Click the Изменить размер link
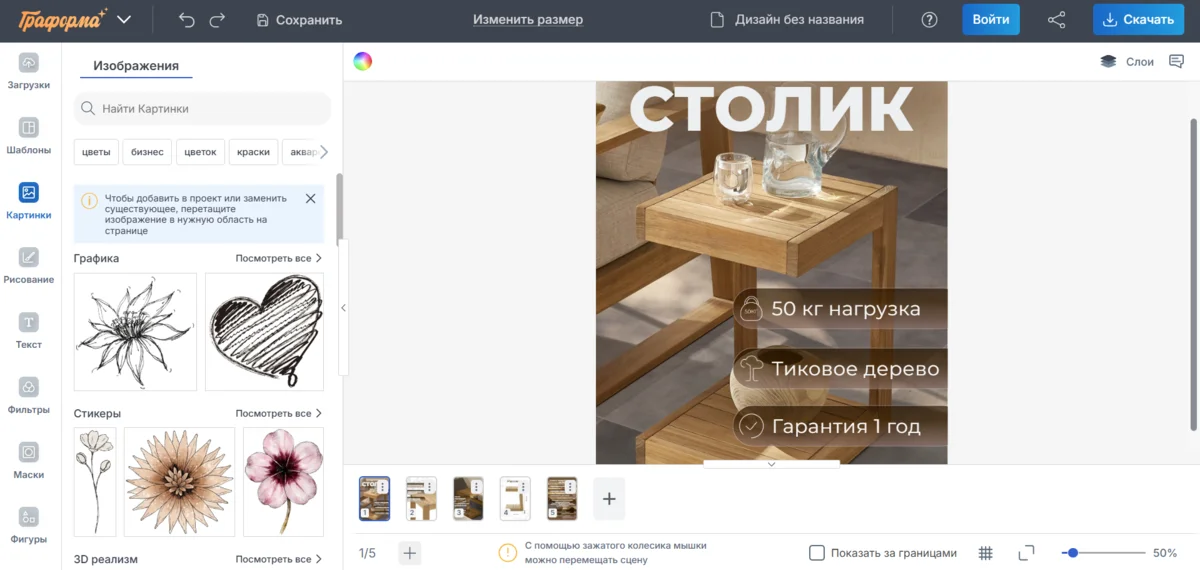 tap(528, 20)
